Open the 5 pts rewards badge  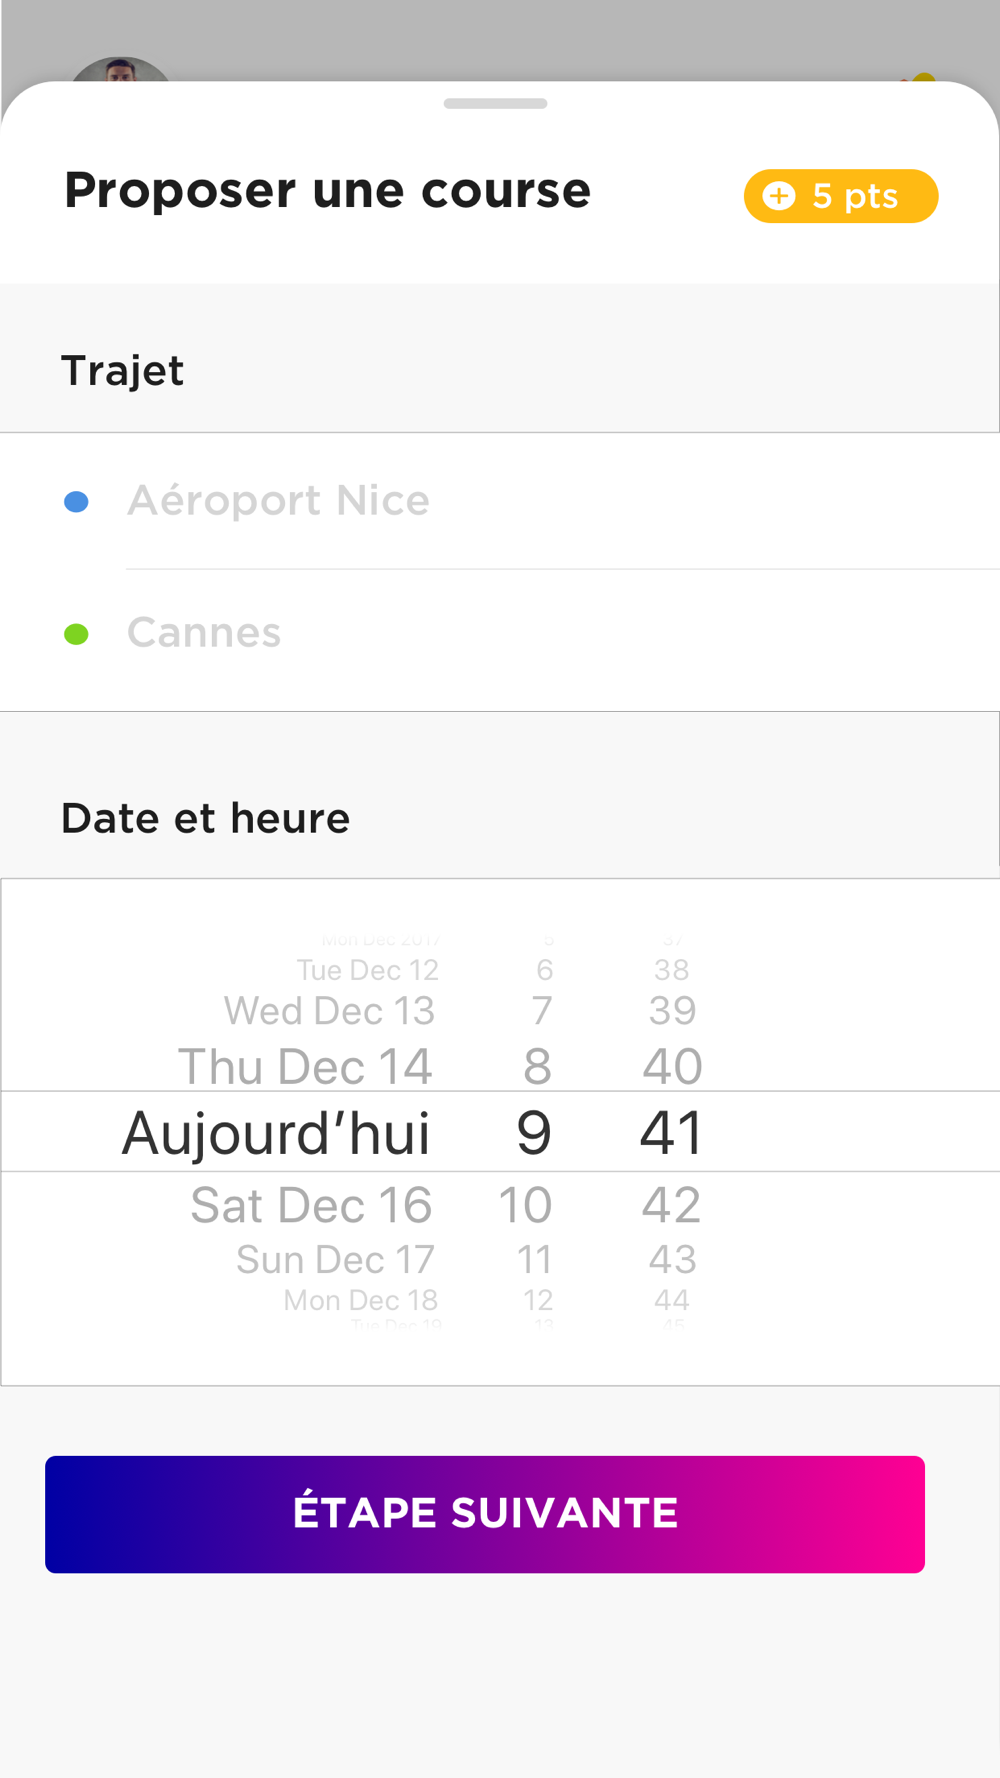pyautogui.click(x=840, y=196)
